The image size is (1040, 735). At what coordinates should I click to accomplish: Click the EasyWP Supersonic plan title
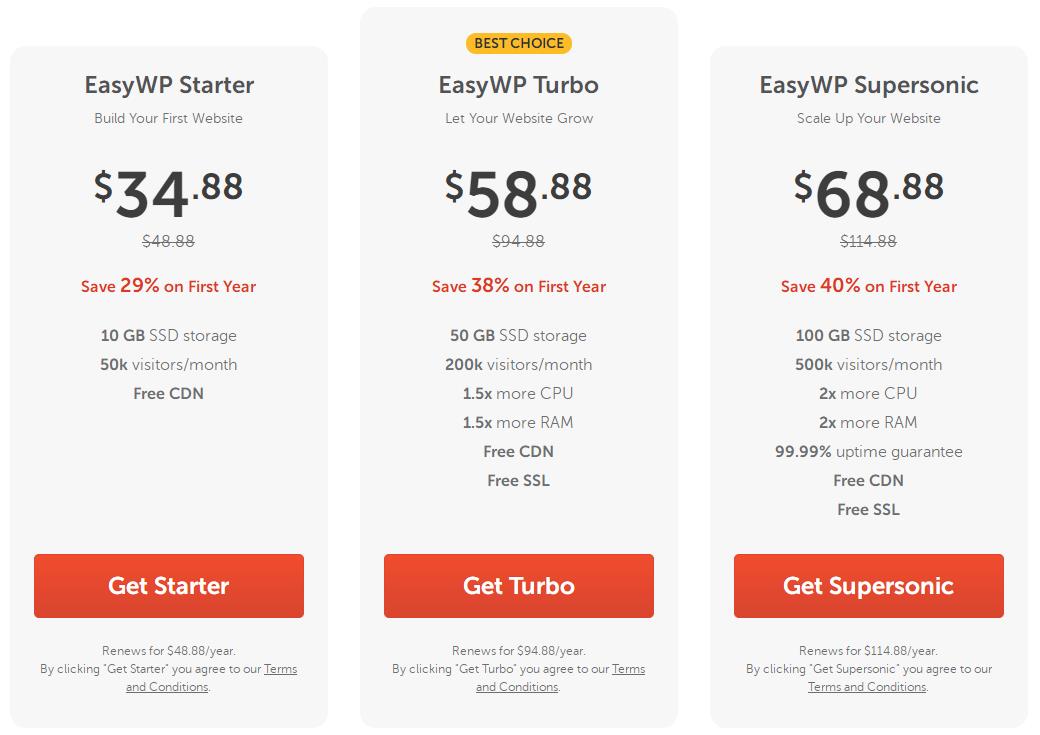tap(868, 85)
